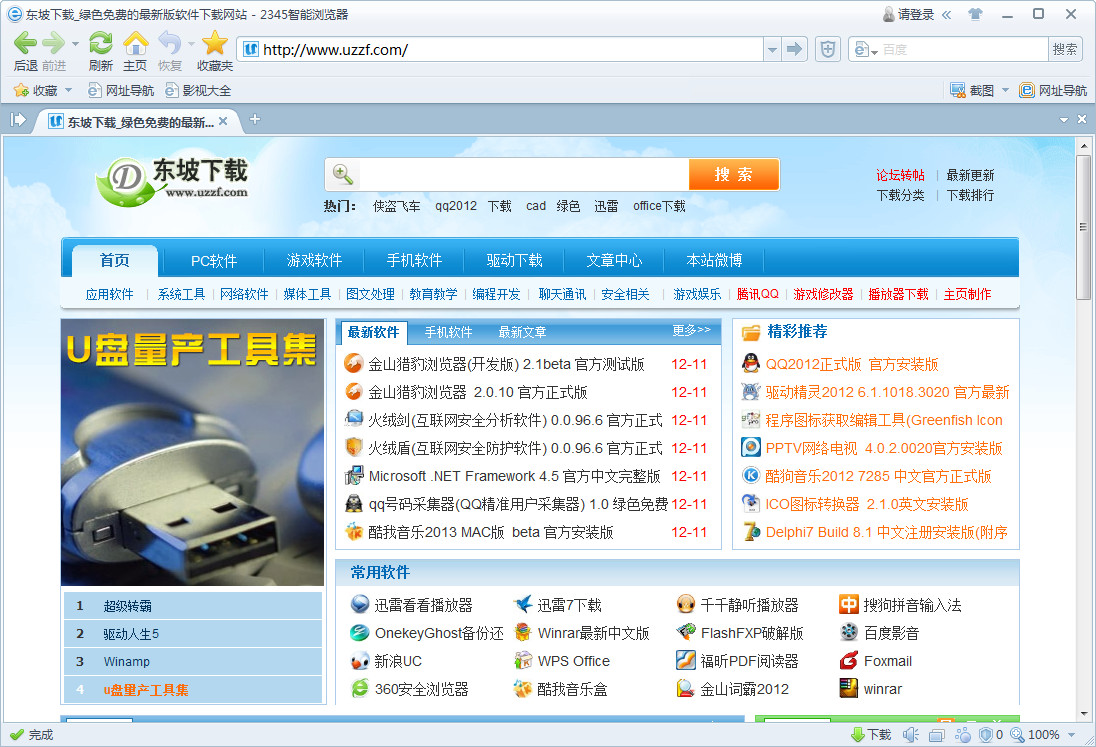Click the 截图 screenshot tool icon
Image resolution: width=1096 pixels, height=747 pixels.
958,90
